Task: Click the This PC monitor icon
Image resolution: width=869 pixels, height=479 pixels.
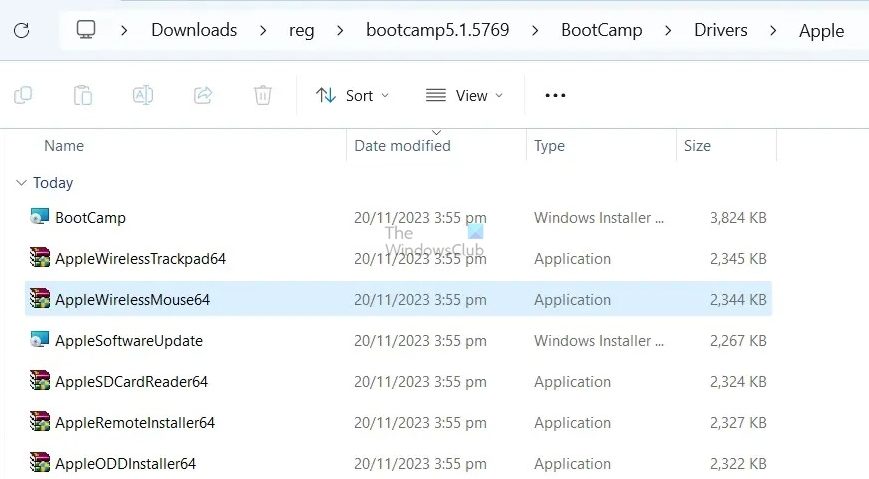Action: [x=87, y=30]
